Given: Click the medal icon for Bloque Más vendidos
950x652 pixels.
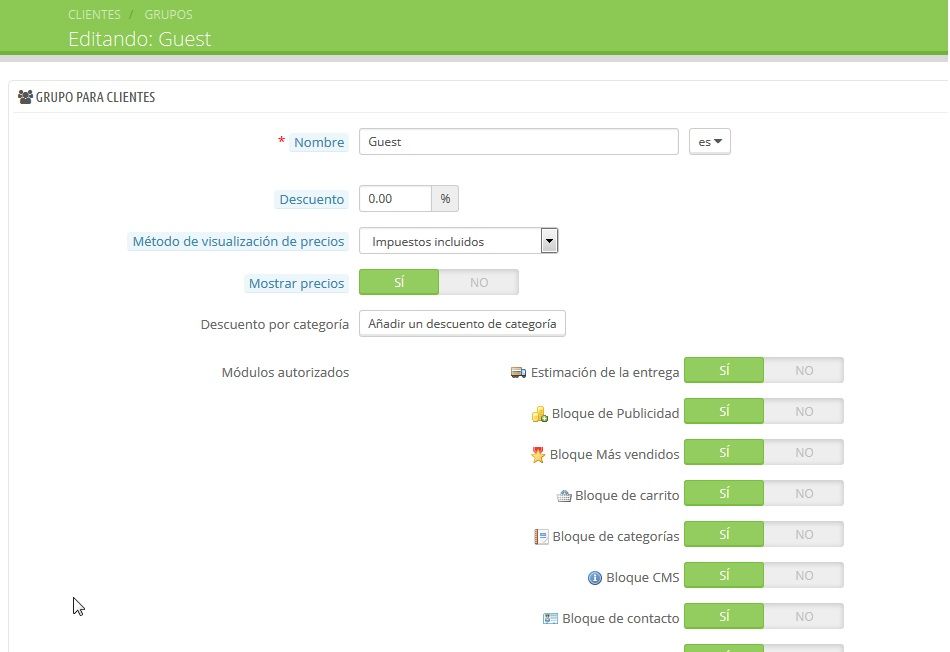Looking at the screenshot, I should click(538, 454).
